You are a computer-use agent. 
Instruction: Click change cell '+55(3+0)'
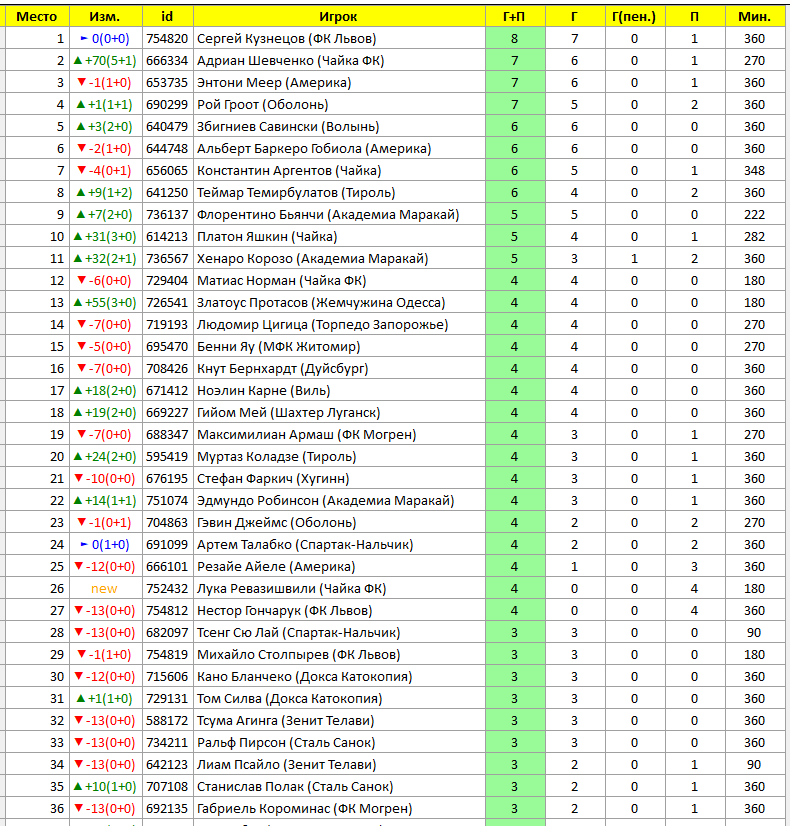[105, 302]
